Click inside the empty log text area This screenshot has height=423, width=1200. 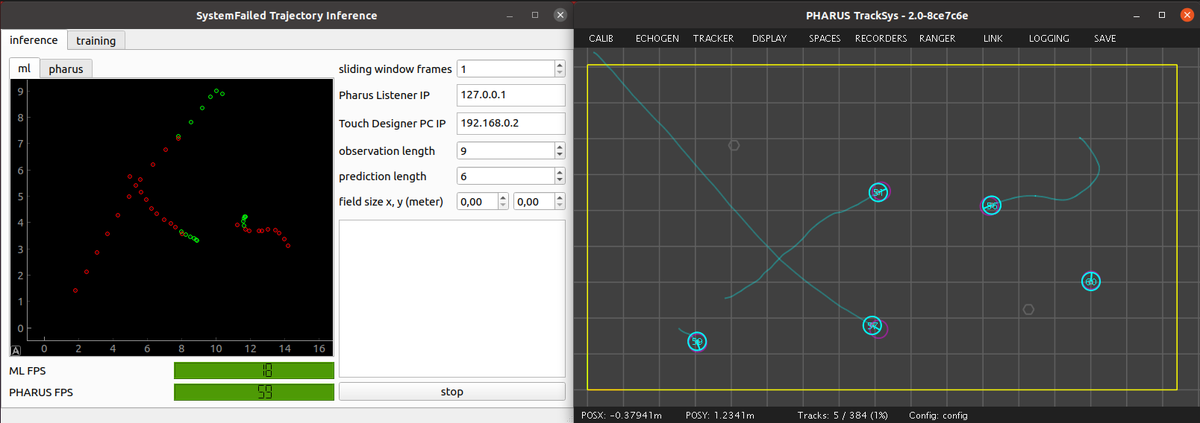tap(452, 297)
